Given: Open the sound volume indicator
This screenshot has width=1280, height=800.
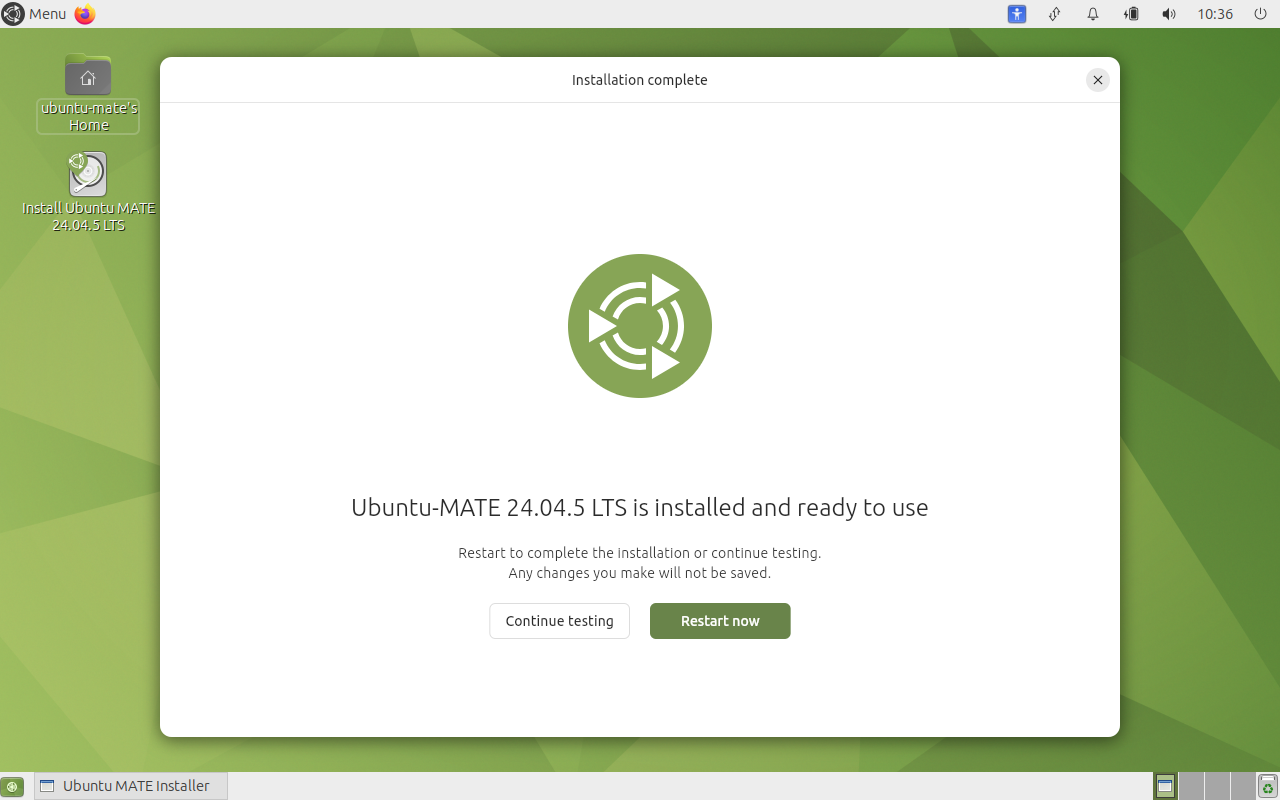Looking at the screenshot, I should pyautogui.click(x=1169, y=14).
